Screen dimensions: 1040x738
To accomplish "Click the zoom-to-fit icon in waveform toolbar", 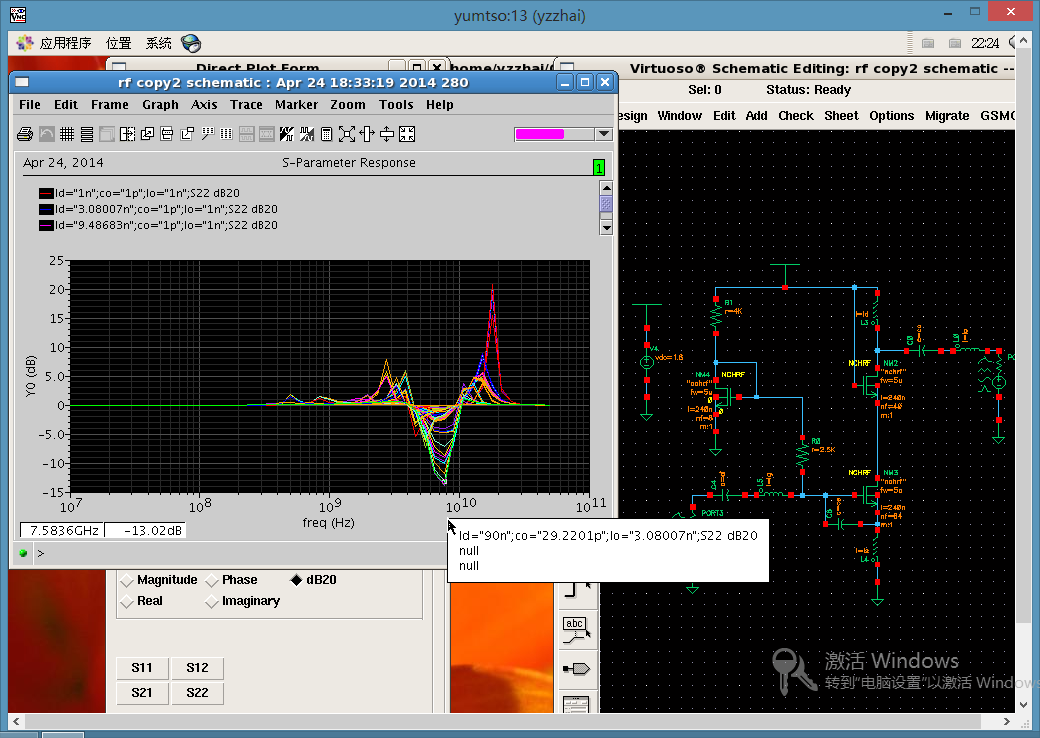I will (347, 134).
